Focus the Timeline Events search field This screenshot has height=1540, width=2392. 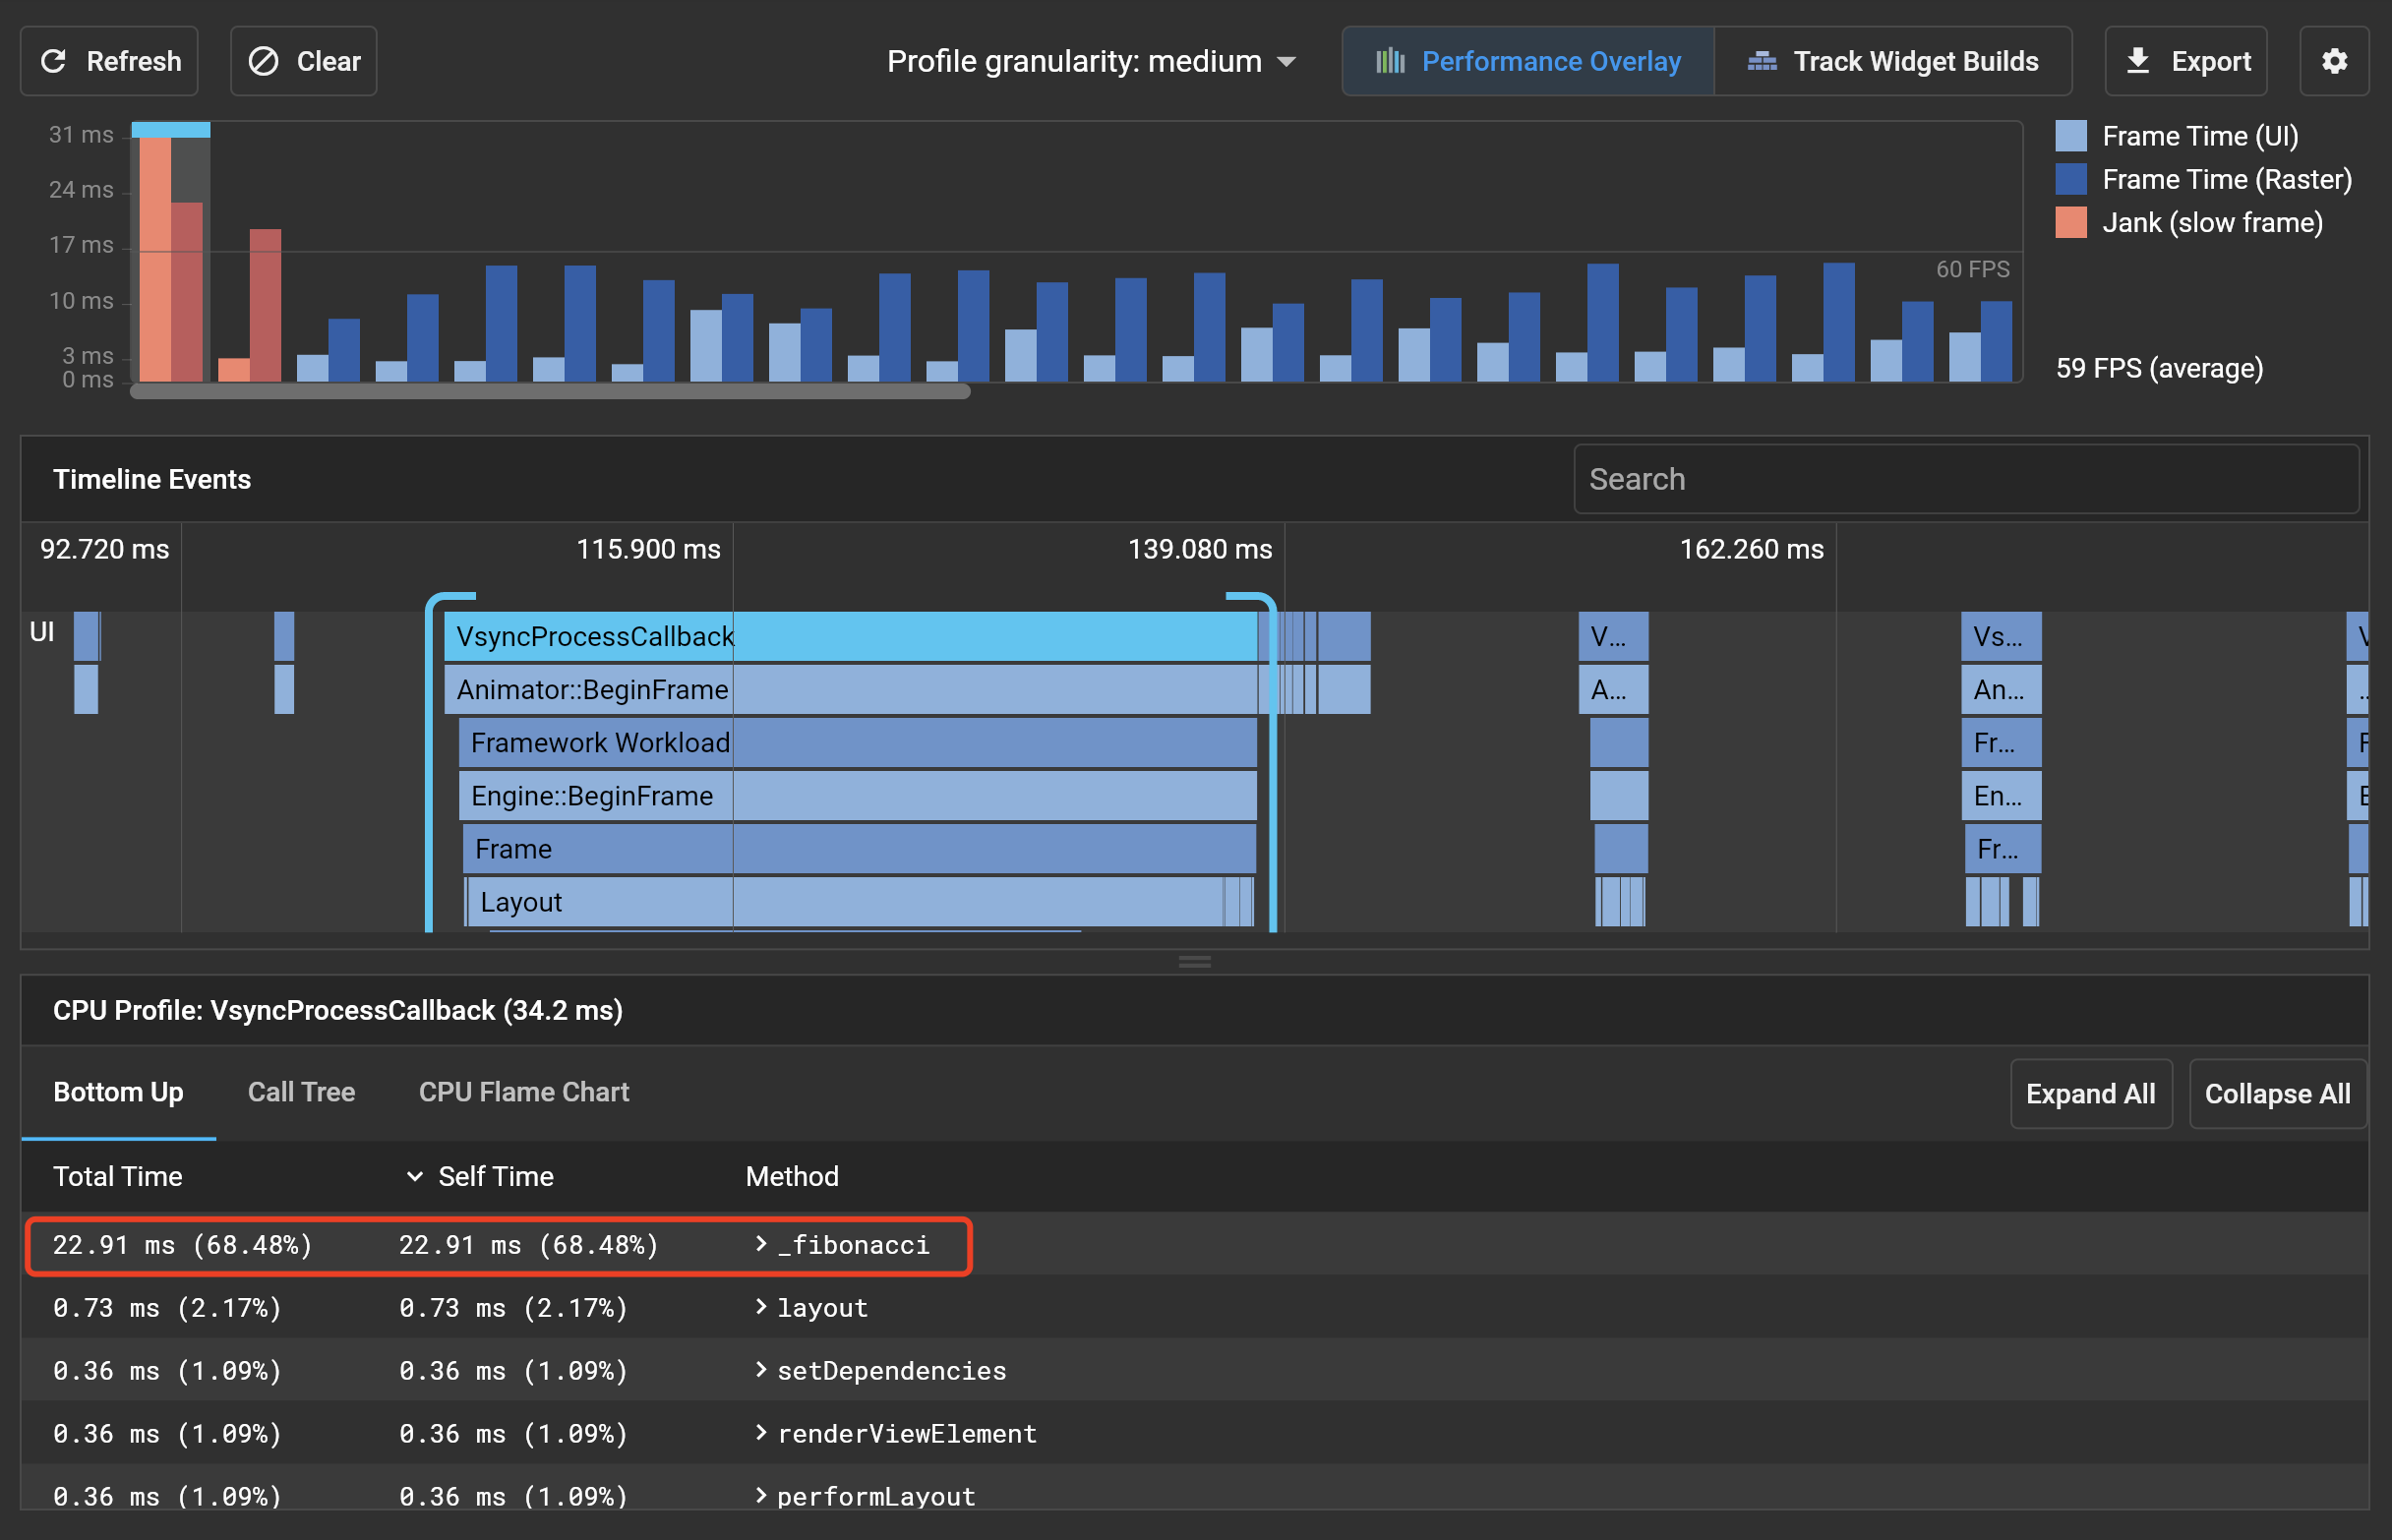pos(1966,479)
